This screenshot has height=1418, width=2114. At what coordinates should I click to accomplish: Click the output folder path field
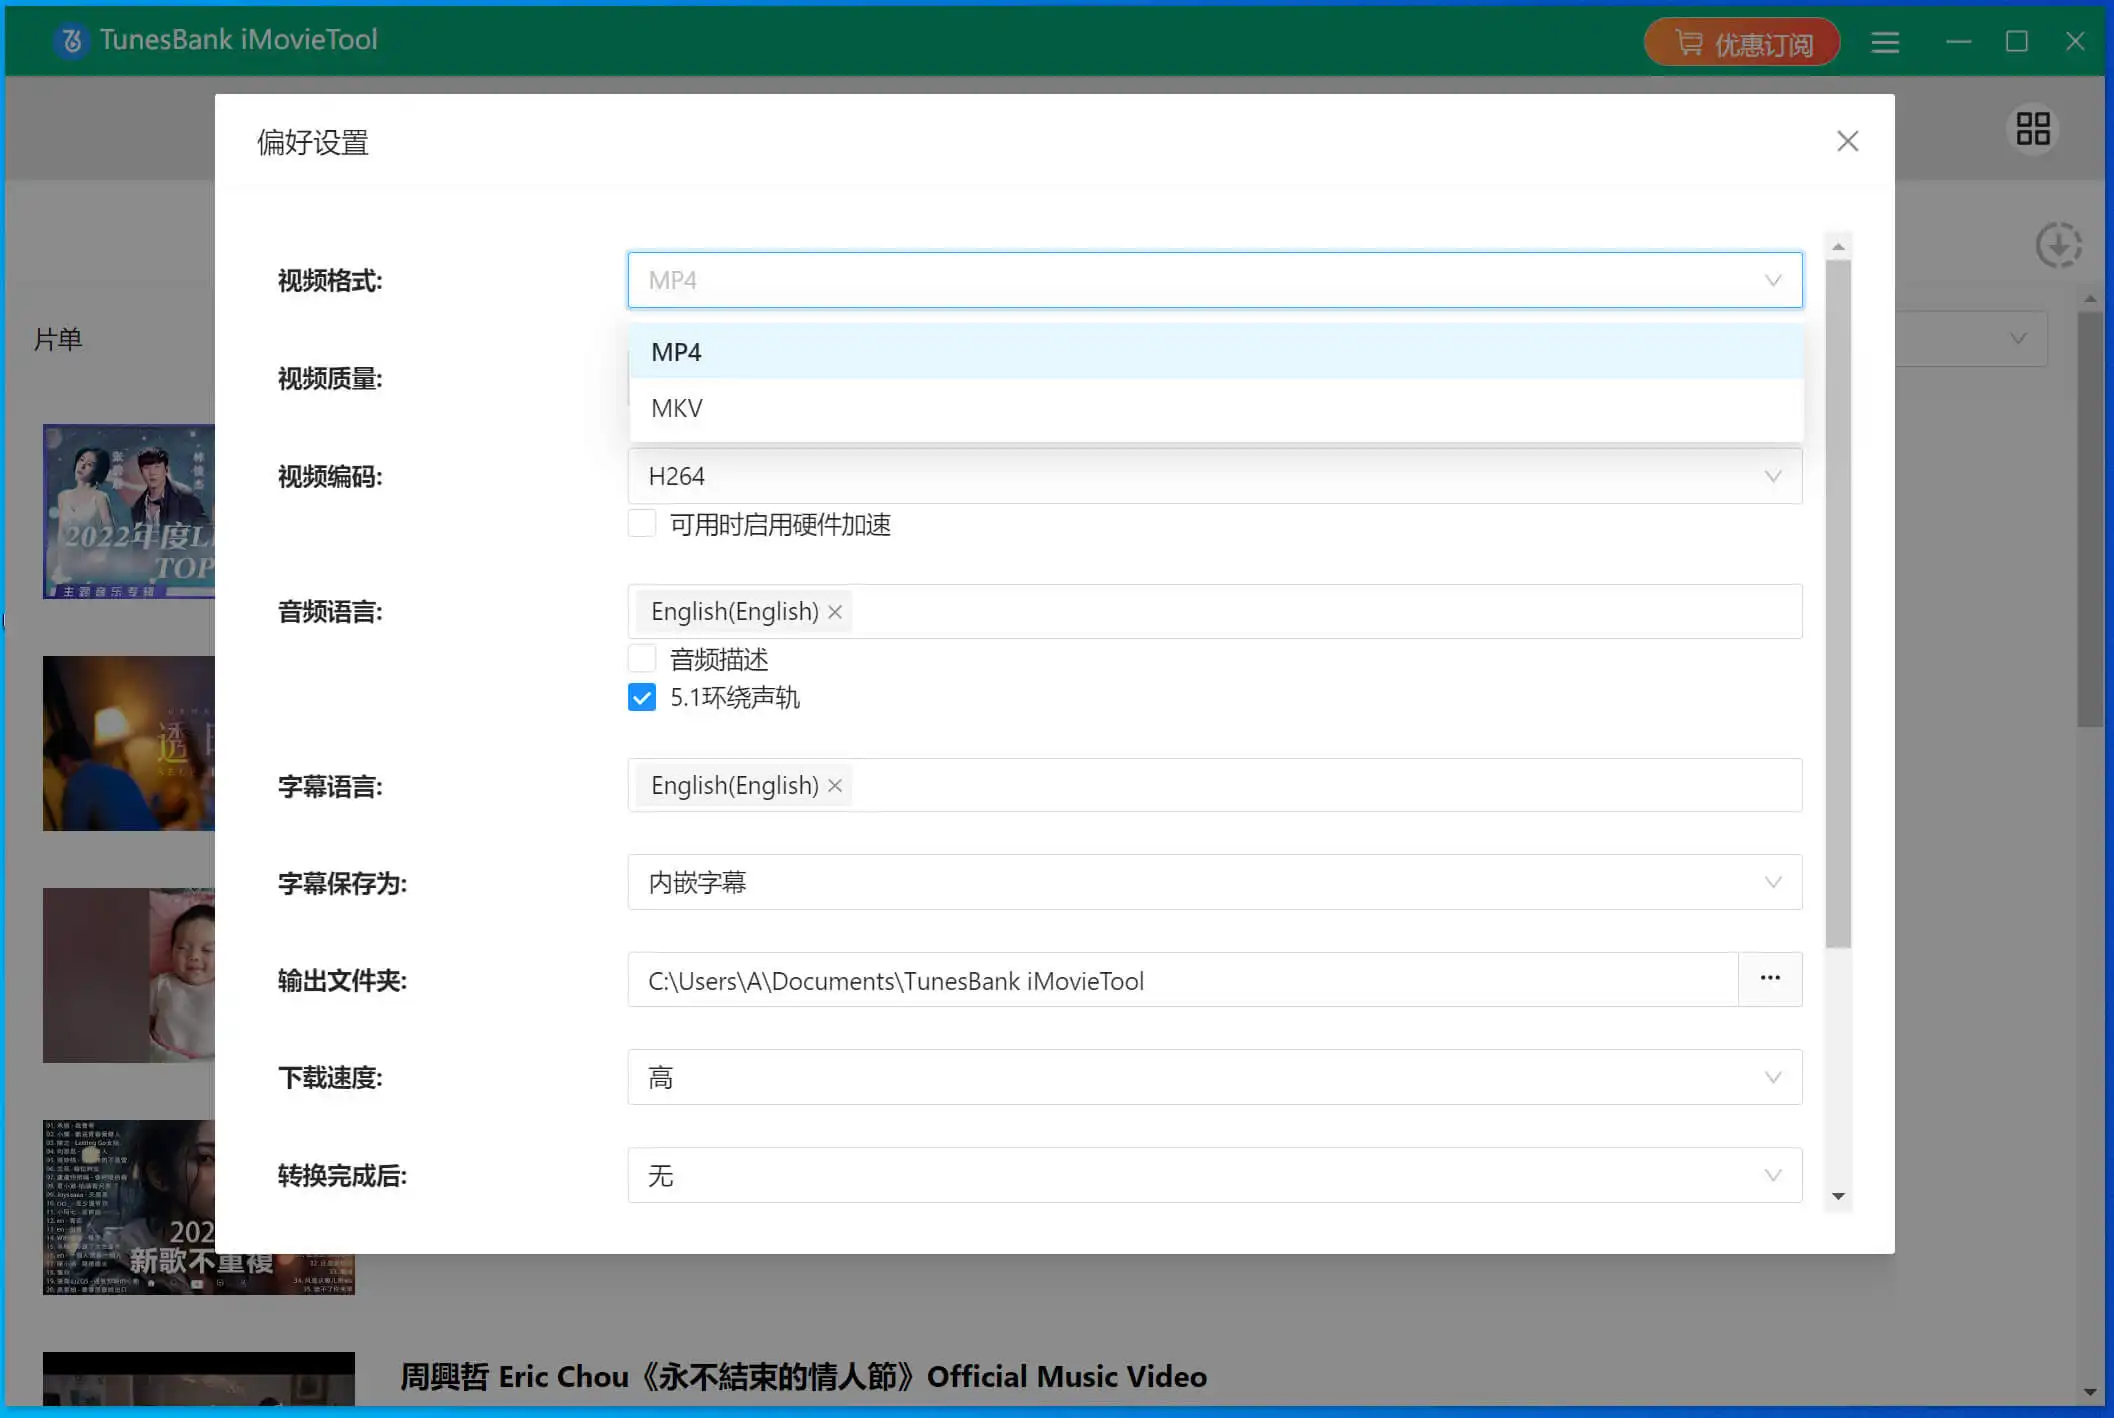[1182, 980]
